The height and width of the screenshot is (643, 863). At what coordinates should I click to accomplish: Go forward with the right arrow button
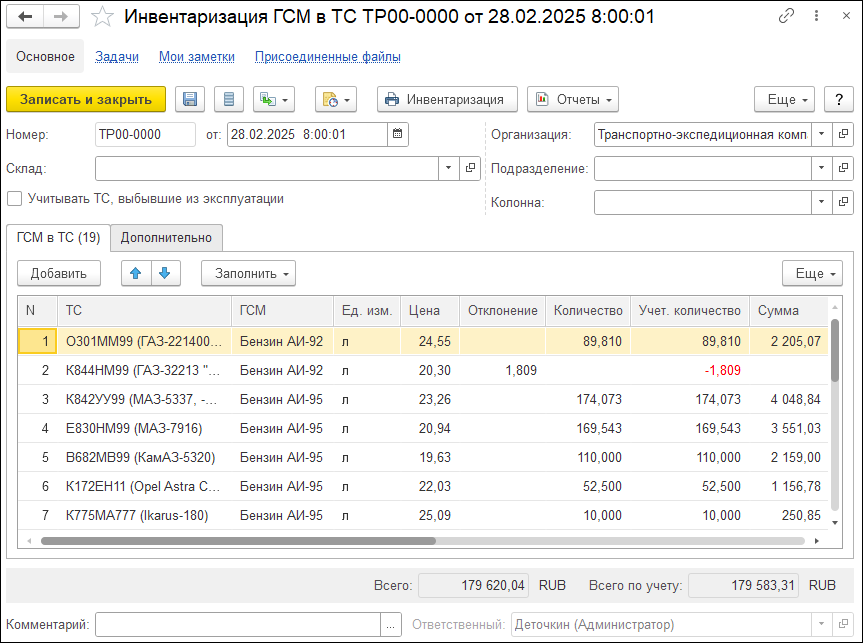(x=61, y=17)
